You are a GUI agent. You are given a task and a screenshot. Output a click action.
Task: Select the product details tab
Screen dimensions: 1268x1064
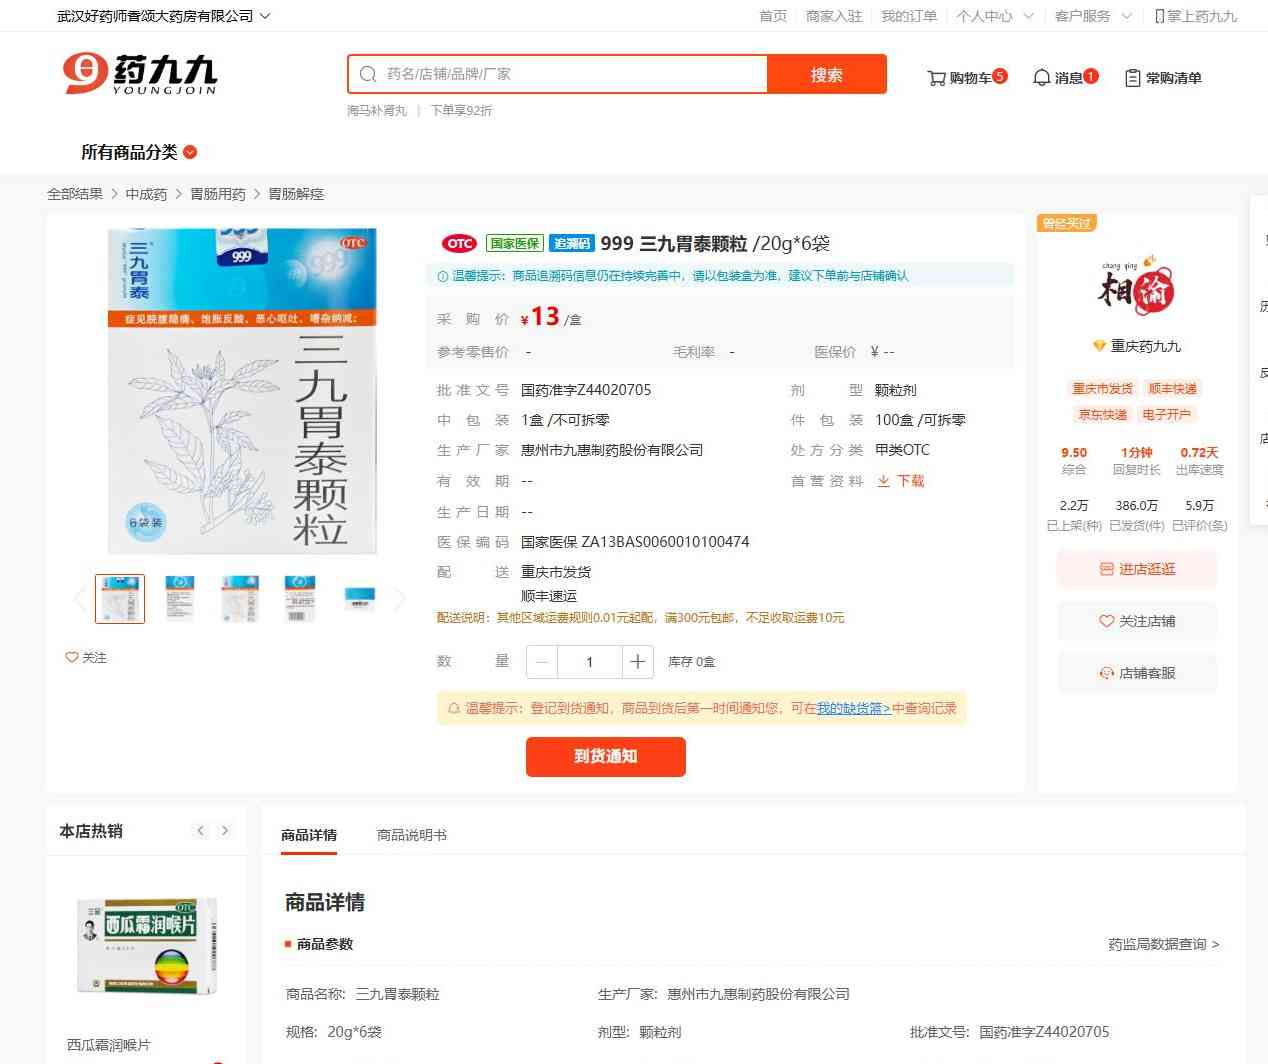[309, 835]
